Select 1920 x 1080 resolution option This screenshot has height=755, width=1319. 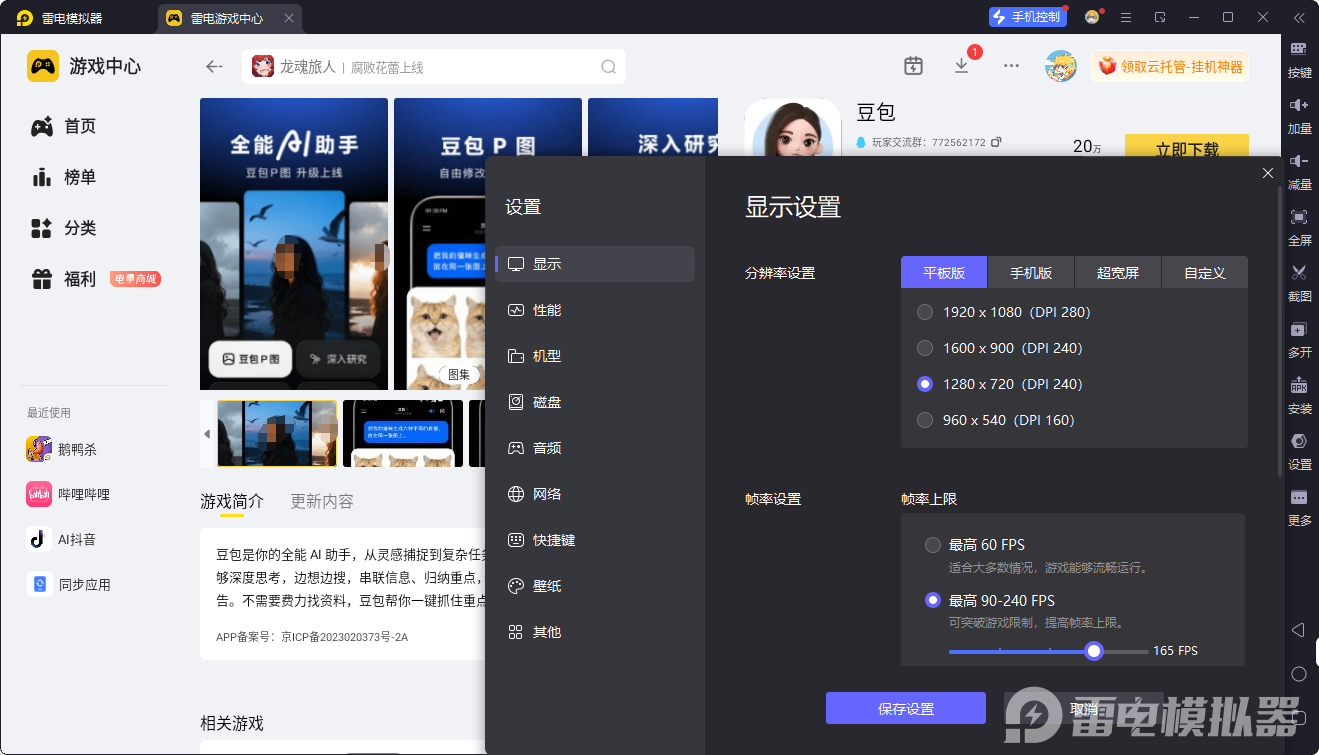925,312
